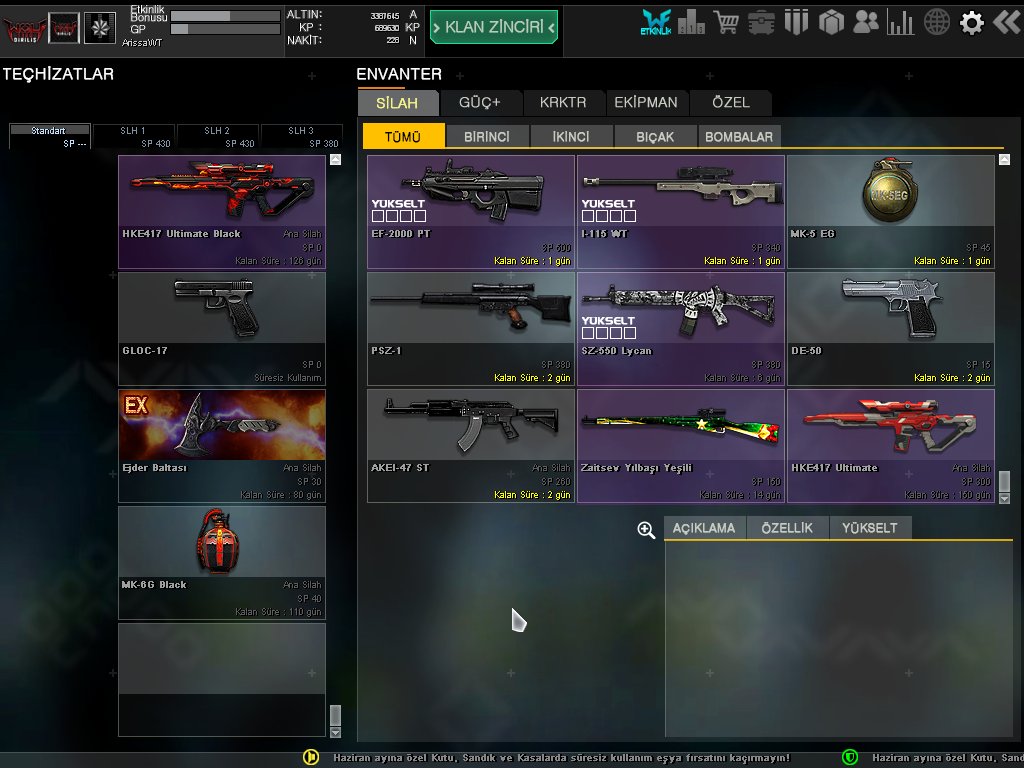The height and width of the screenshot is (768, 1024).
Task: Switch to the EKİPMAN tab
Action: [646, 103]
